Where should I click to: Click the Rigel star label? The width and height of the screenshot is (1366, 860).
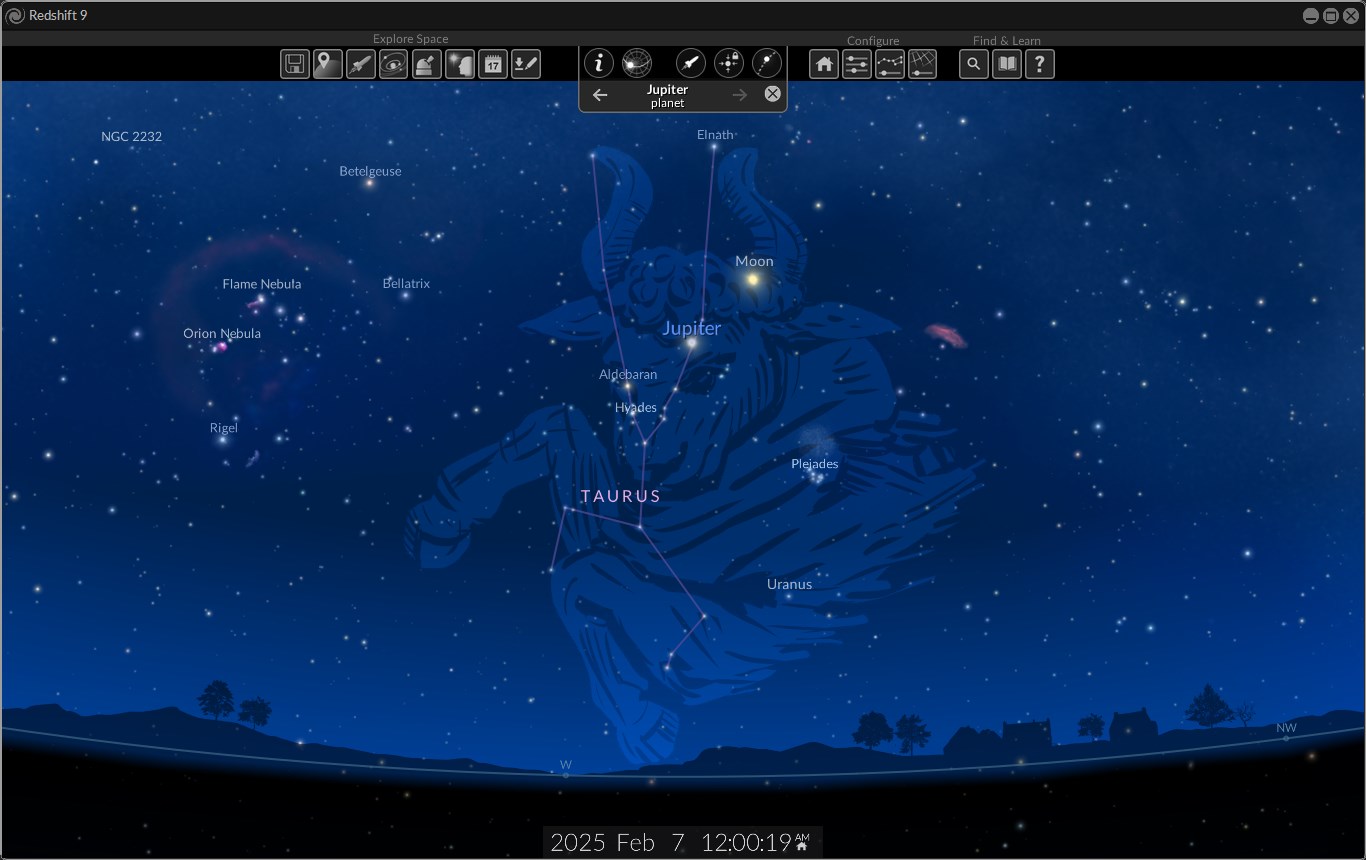(224, 428)
